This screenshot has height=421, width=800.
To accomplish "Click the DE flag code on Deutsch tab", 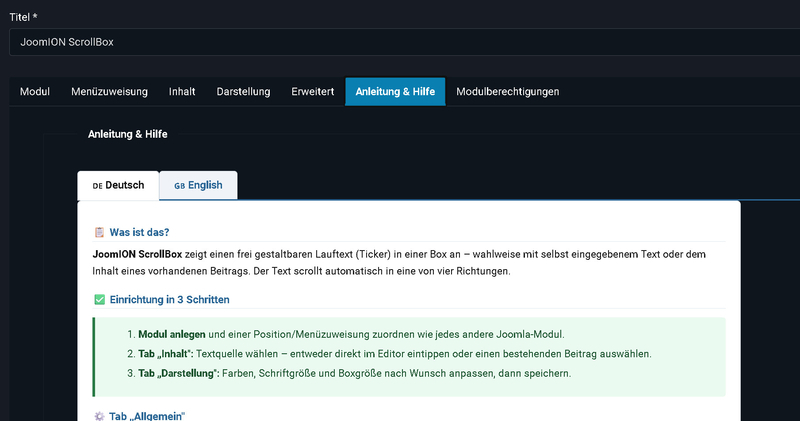I will point(97,186).
